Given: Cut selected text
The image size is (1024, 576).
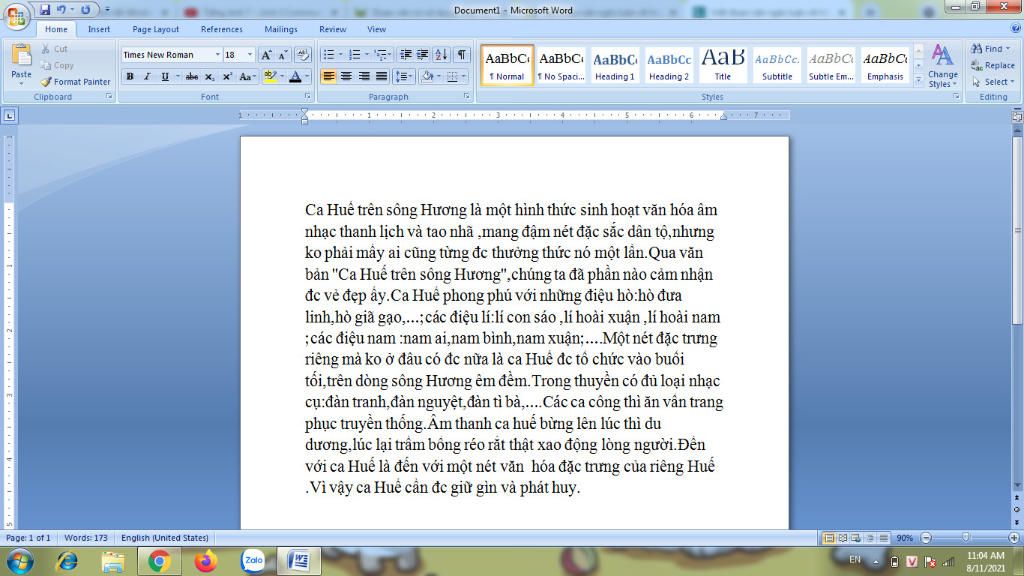Looking at the screenshot, I should [54, 49].
